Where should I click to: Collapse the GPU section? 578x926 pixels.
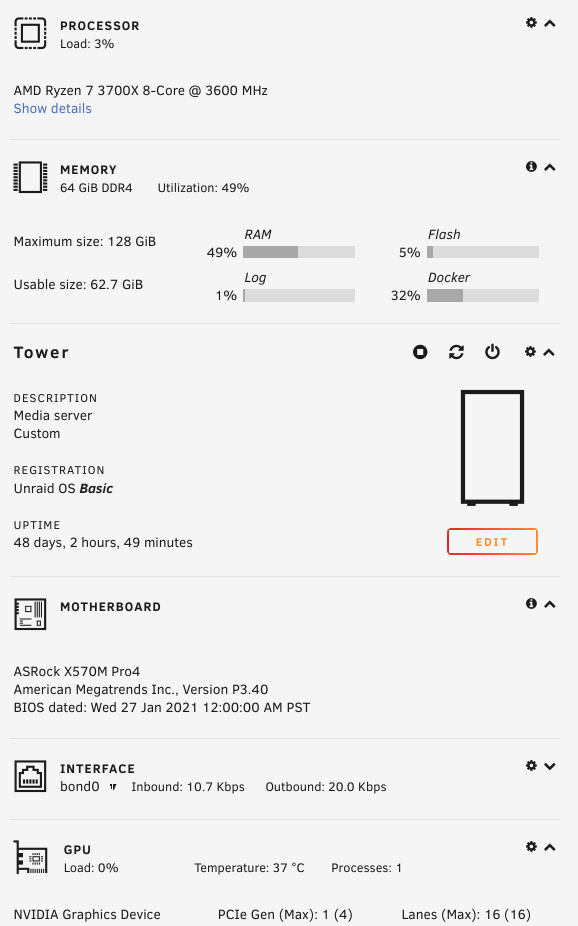[x=550, y=847]
